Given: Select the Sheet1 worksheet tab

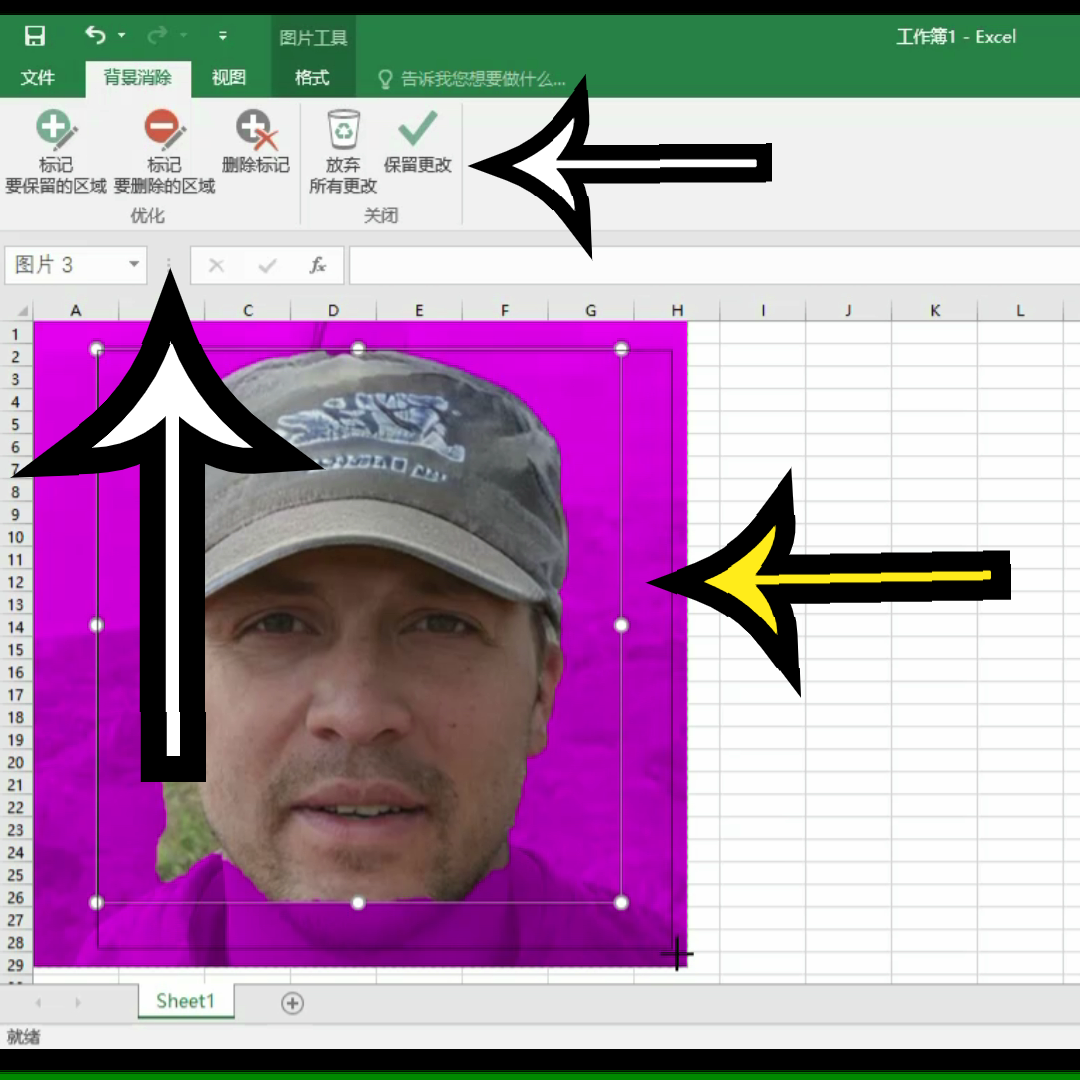Looking at the screenshot, I should point(185,1001).
